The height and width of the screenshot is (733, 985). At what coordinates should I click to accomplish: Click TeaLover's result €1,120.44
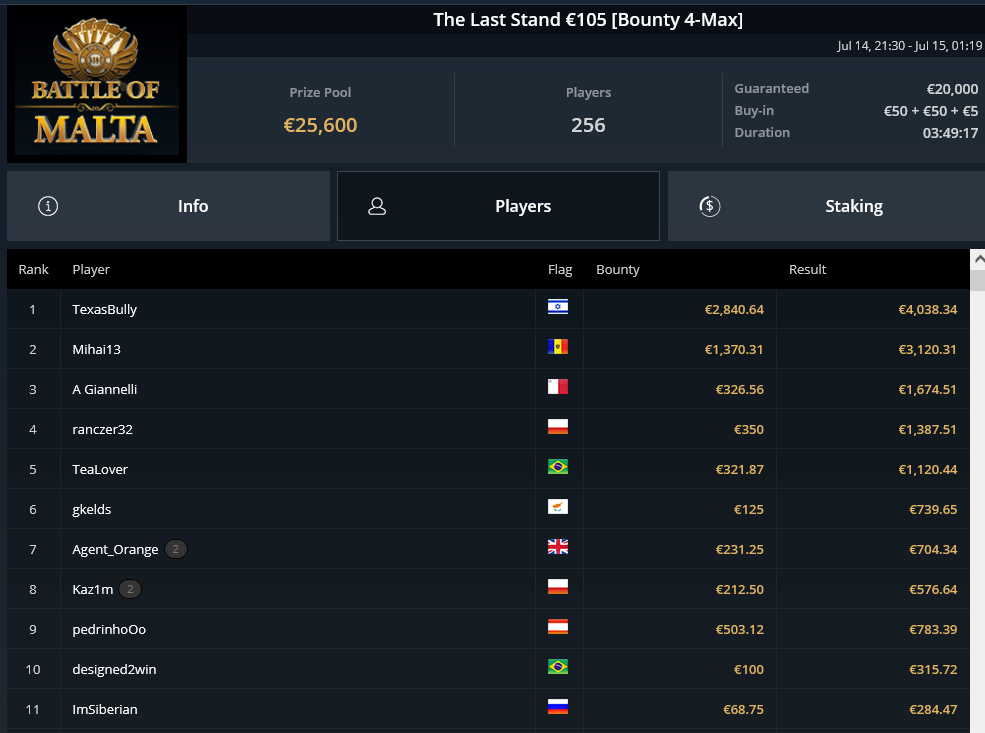(x=927, y=470)
